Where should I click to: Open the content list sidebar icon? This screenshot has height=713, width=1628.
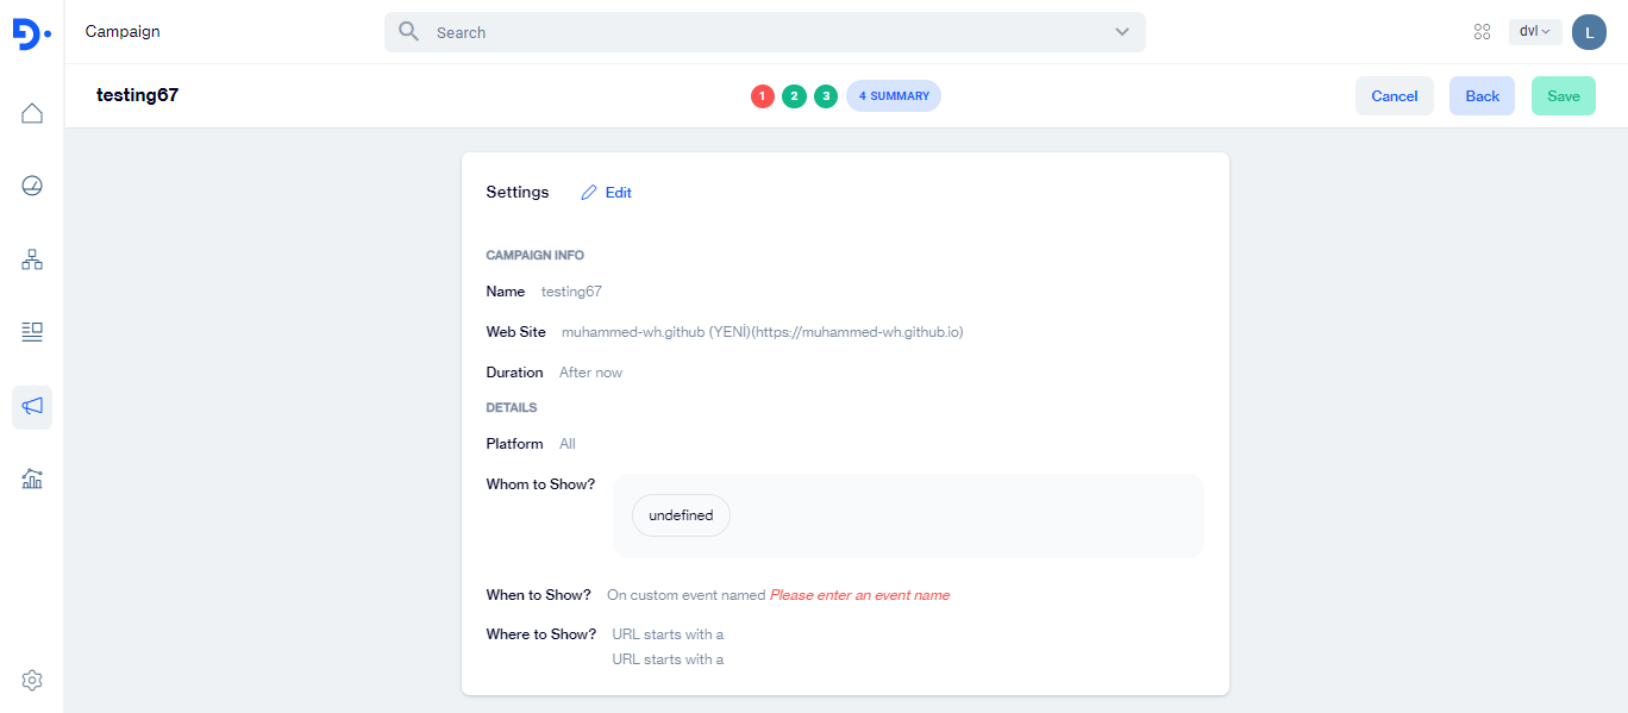[32, 332]
